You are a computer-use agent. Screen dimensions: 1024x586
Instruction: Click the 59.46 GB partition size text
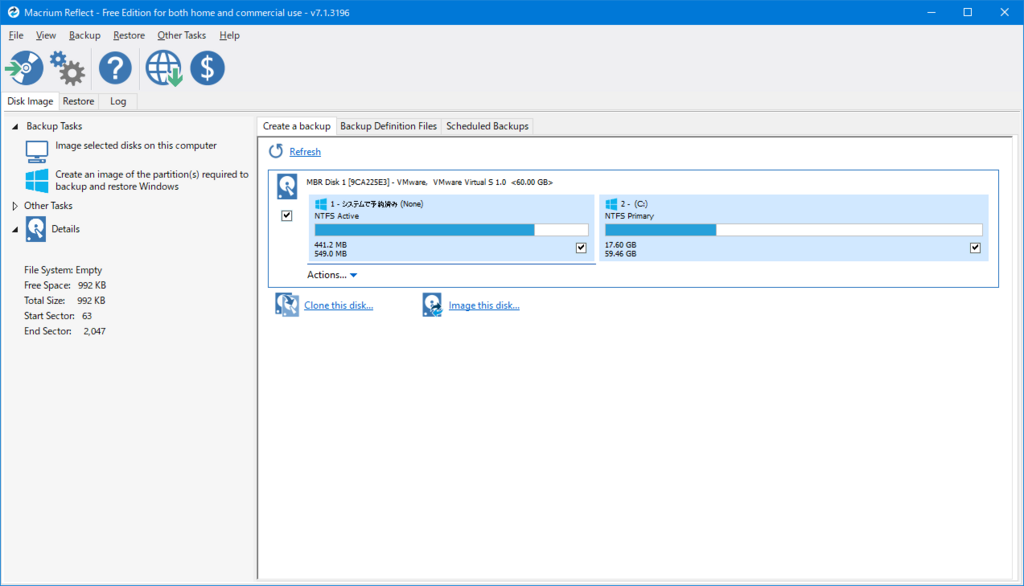620,253
